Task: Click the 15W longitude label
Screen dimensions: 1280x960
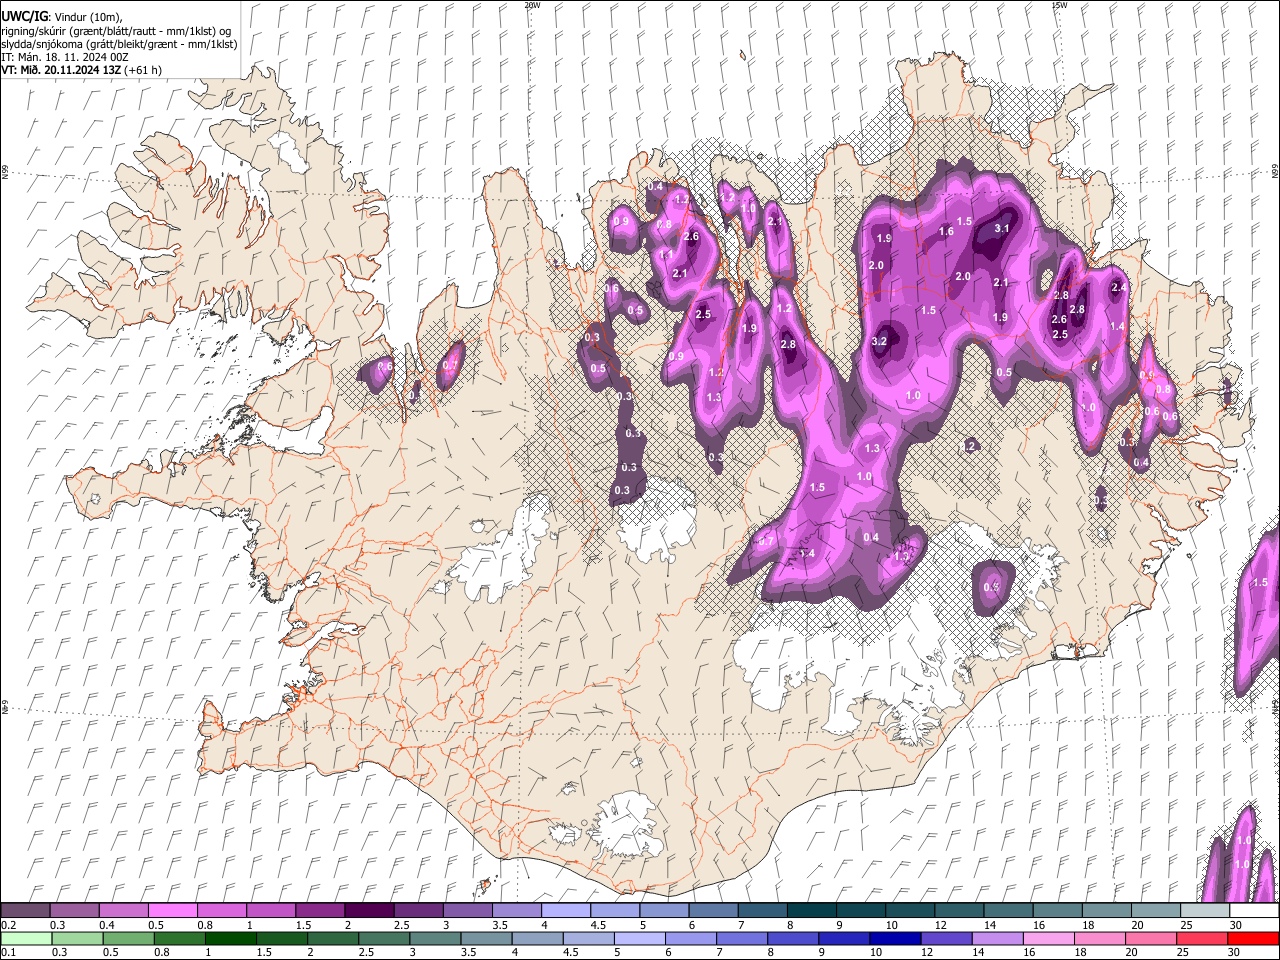Action: click(1059, 5)
